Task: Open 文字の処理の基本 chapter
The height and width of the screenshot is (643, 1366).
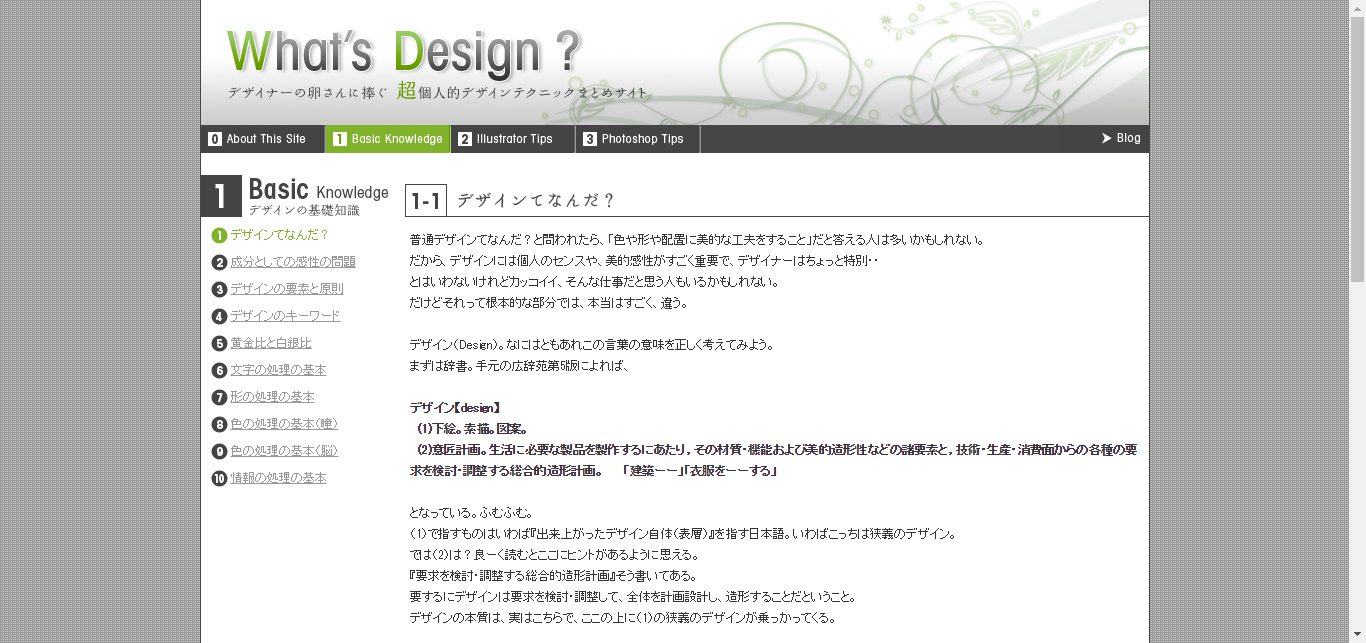Action: pos(278,370)
